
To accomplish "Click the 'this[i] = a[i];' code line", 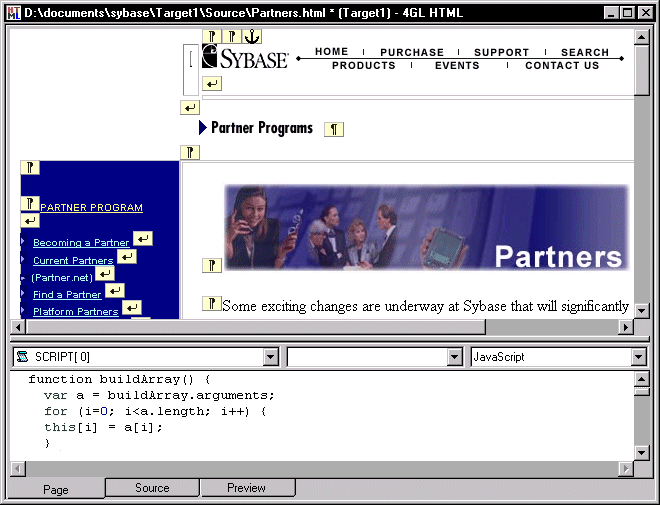I will (103, 427).
